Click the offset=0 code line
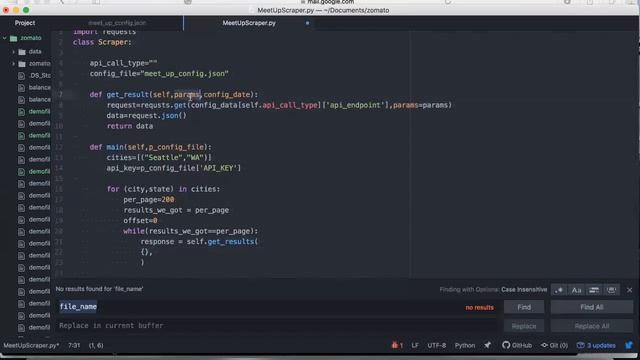640x360 pixels. [140, 220]
